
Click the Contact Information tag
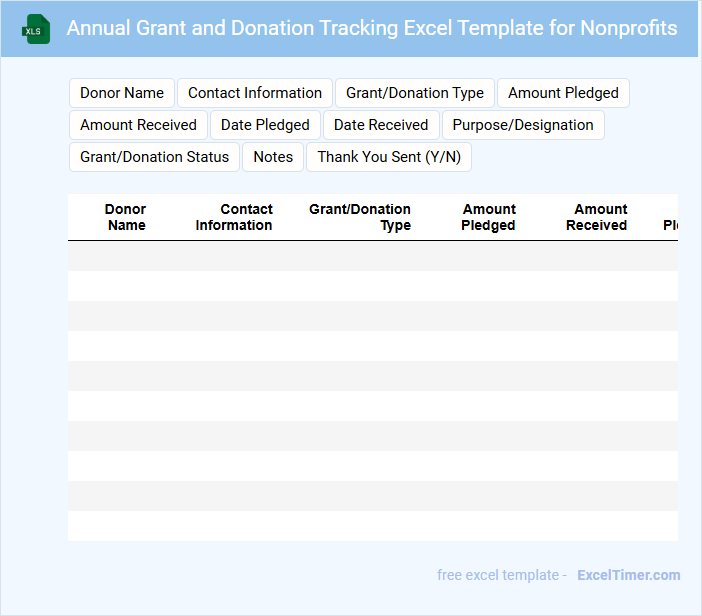255,93
